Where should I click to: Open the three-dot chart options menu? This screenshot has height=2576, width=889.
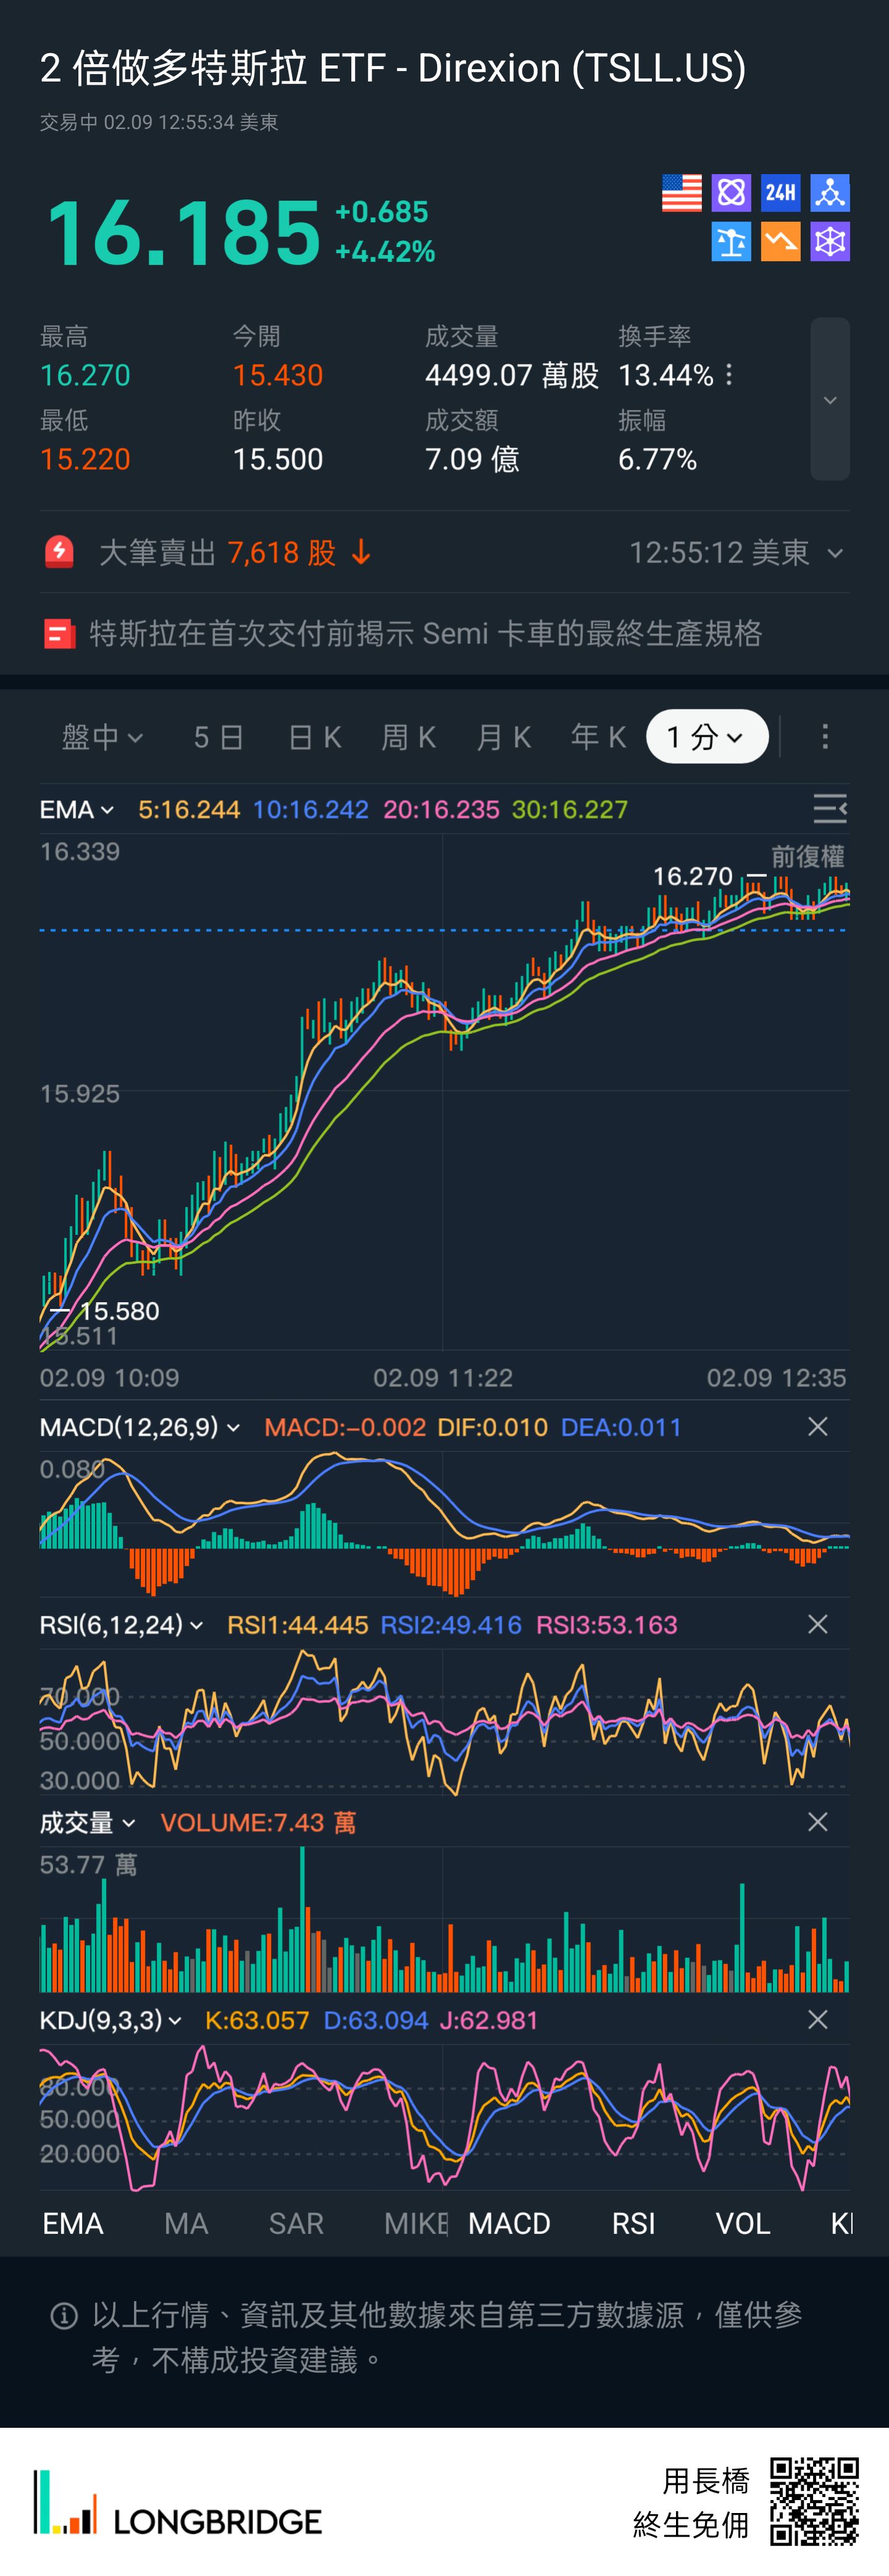click(824, 737)
